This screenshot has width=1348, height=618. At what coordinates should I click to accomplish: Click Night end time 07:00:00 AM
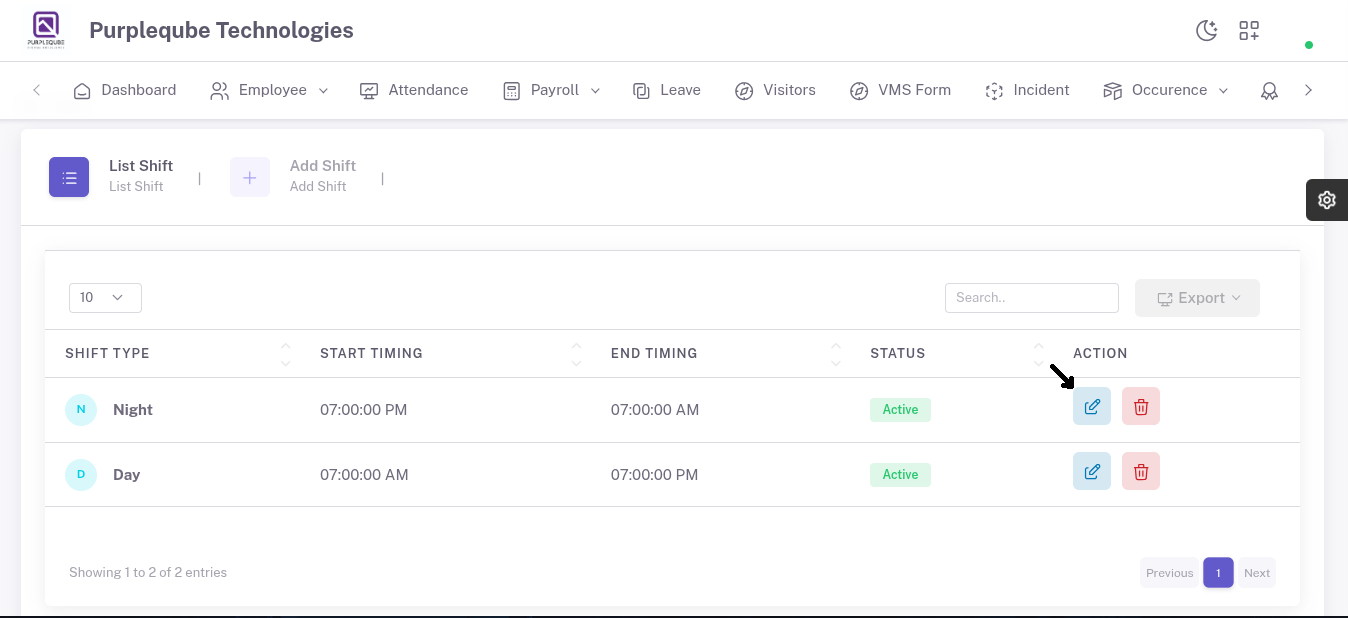pos(655,410)
